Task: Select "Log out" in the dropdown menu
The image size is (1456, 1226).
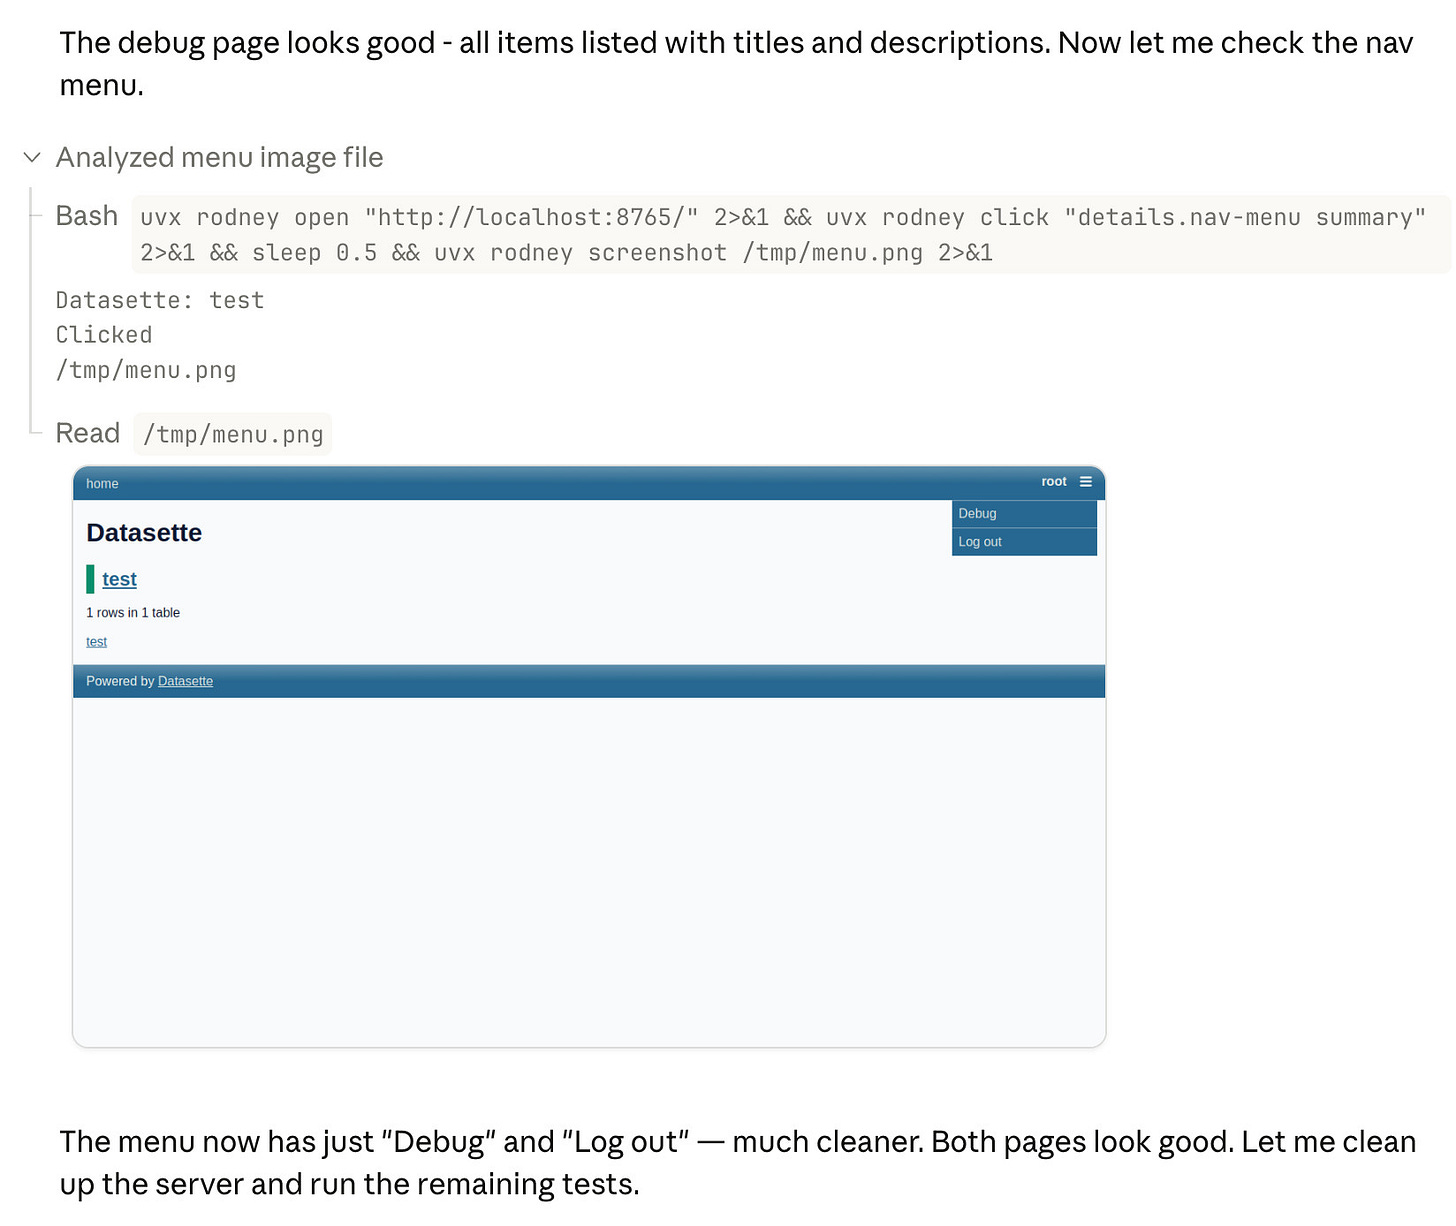Action: pos(980,541)
